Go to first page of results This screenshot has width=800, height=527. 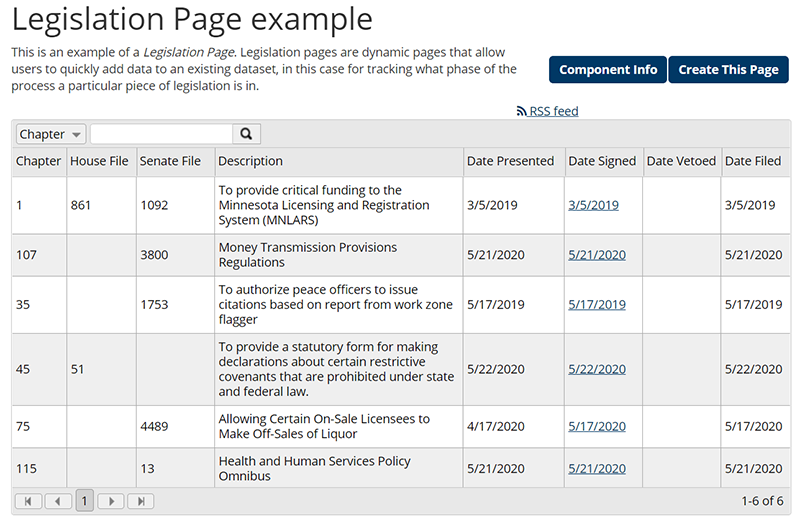(x=28, y=501)
